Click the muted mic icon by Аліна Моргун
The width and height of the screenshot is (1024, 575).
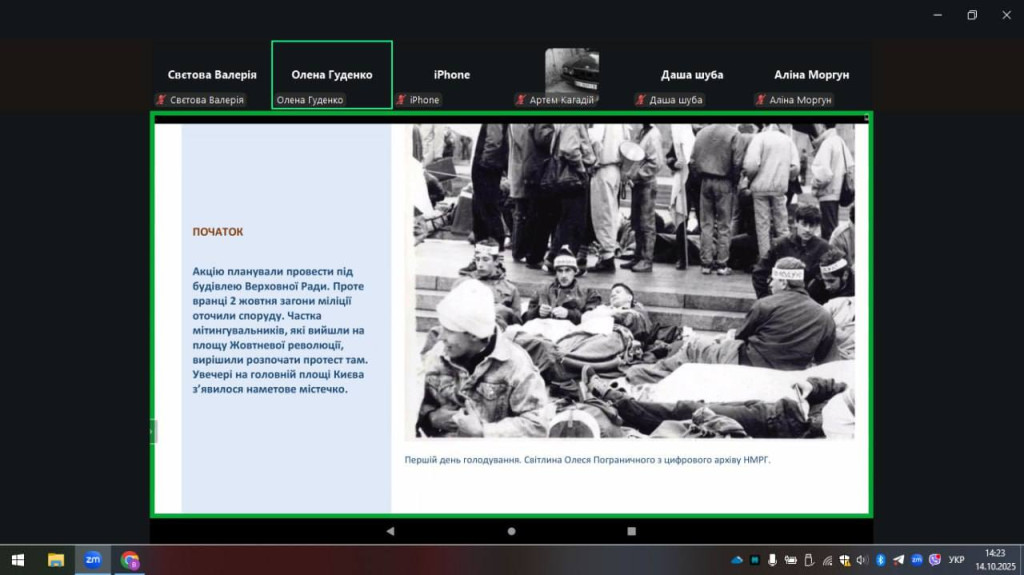(761, 100)
